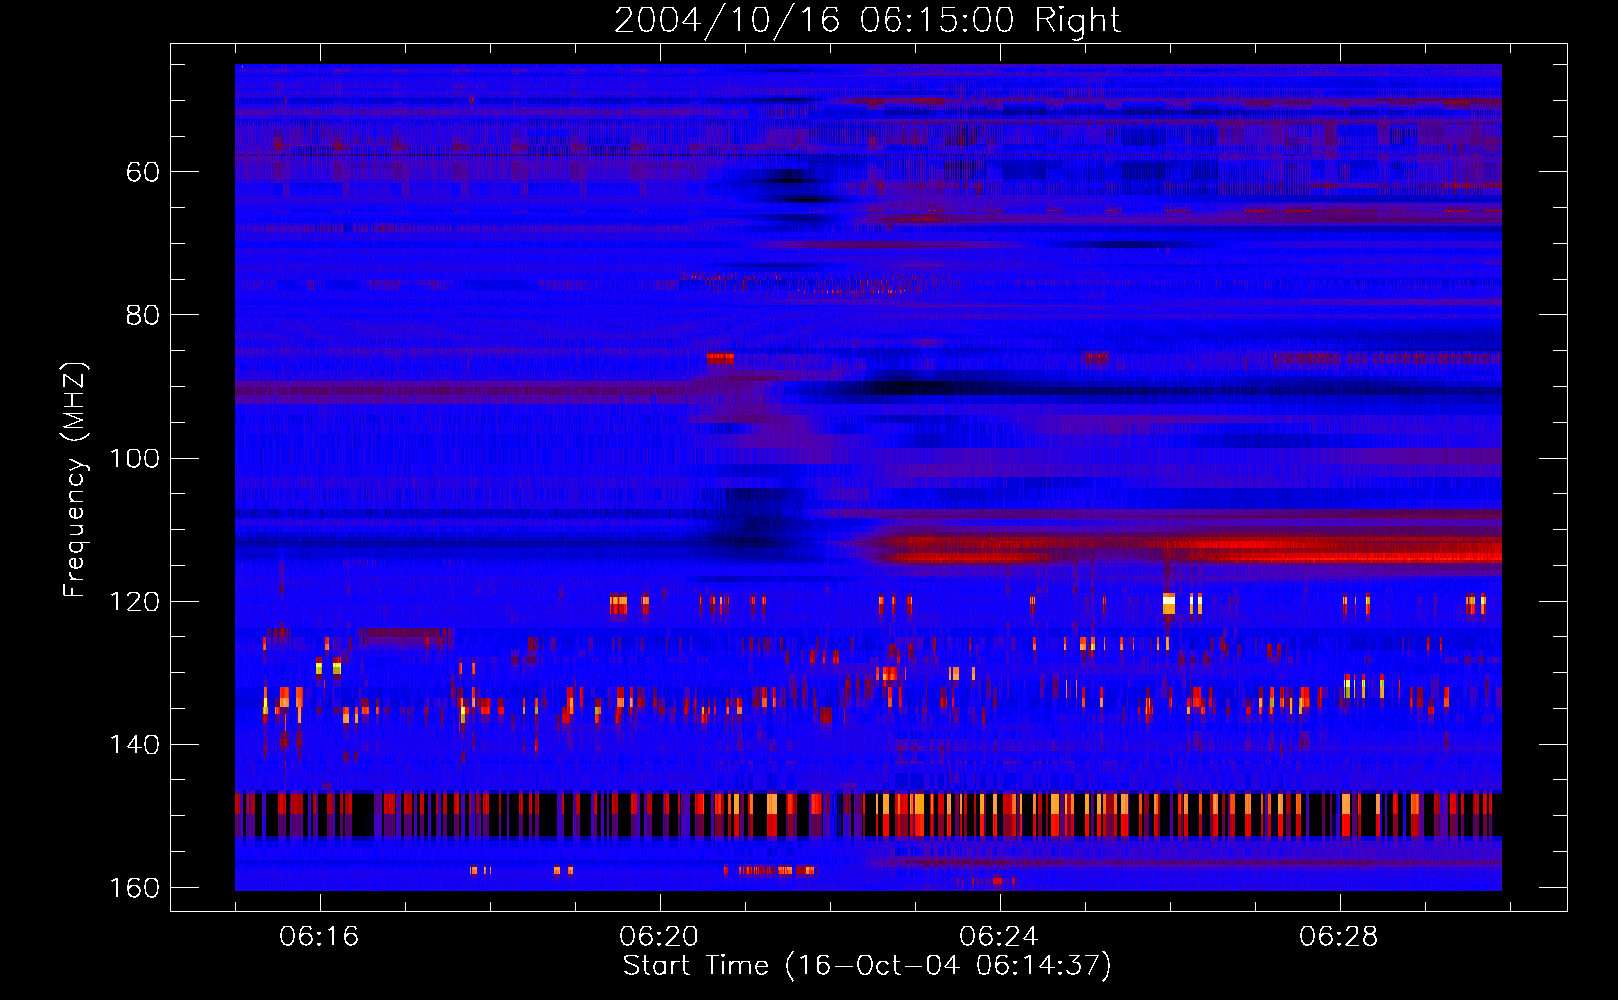The height and width of the screenshot is (1000, 1618).
Task: Click the 80 frequency tick label
Action: point(143,315)
